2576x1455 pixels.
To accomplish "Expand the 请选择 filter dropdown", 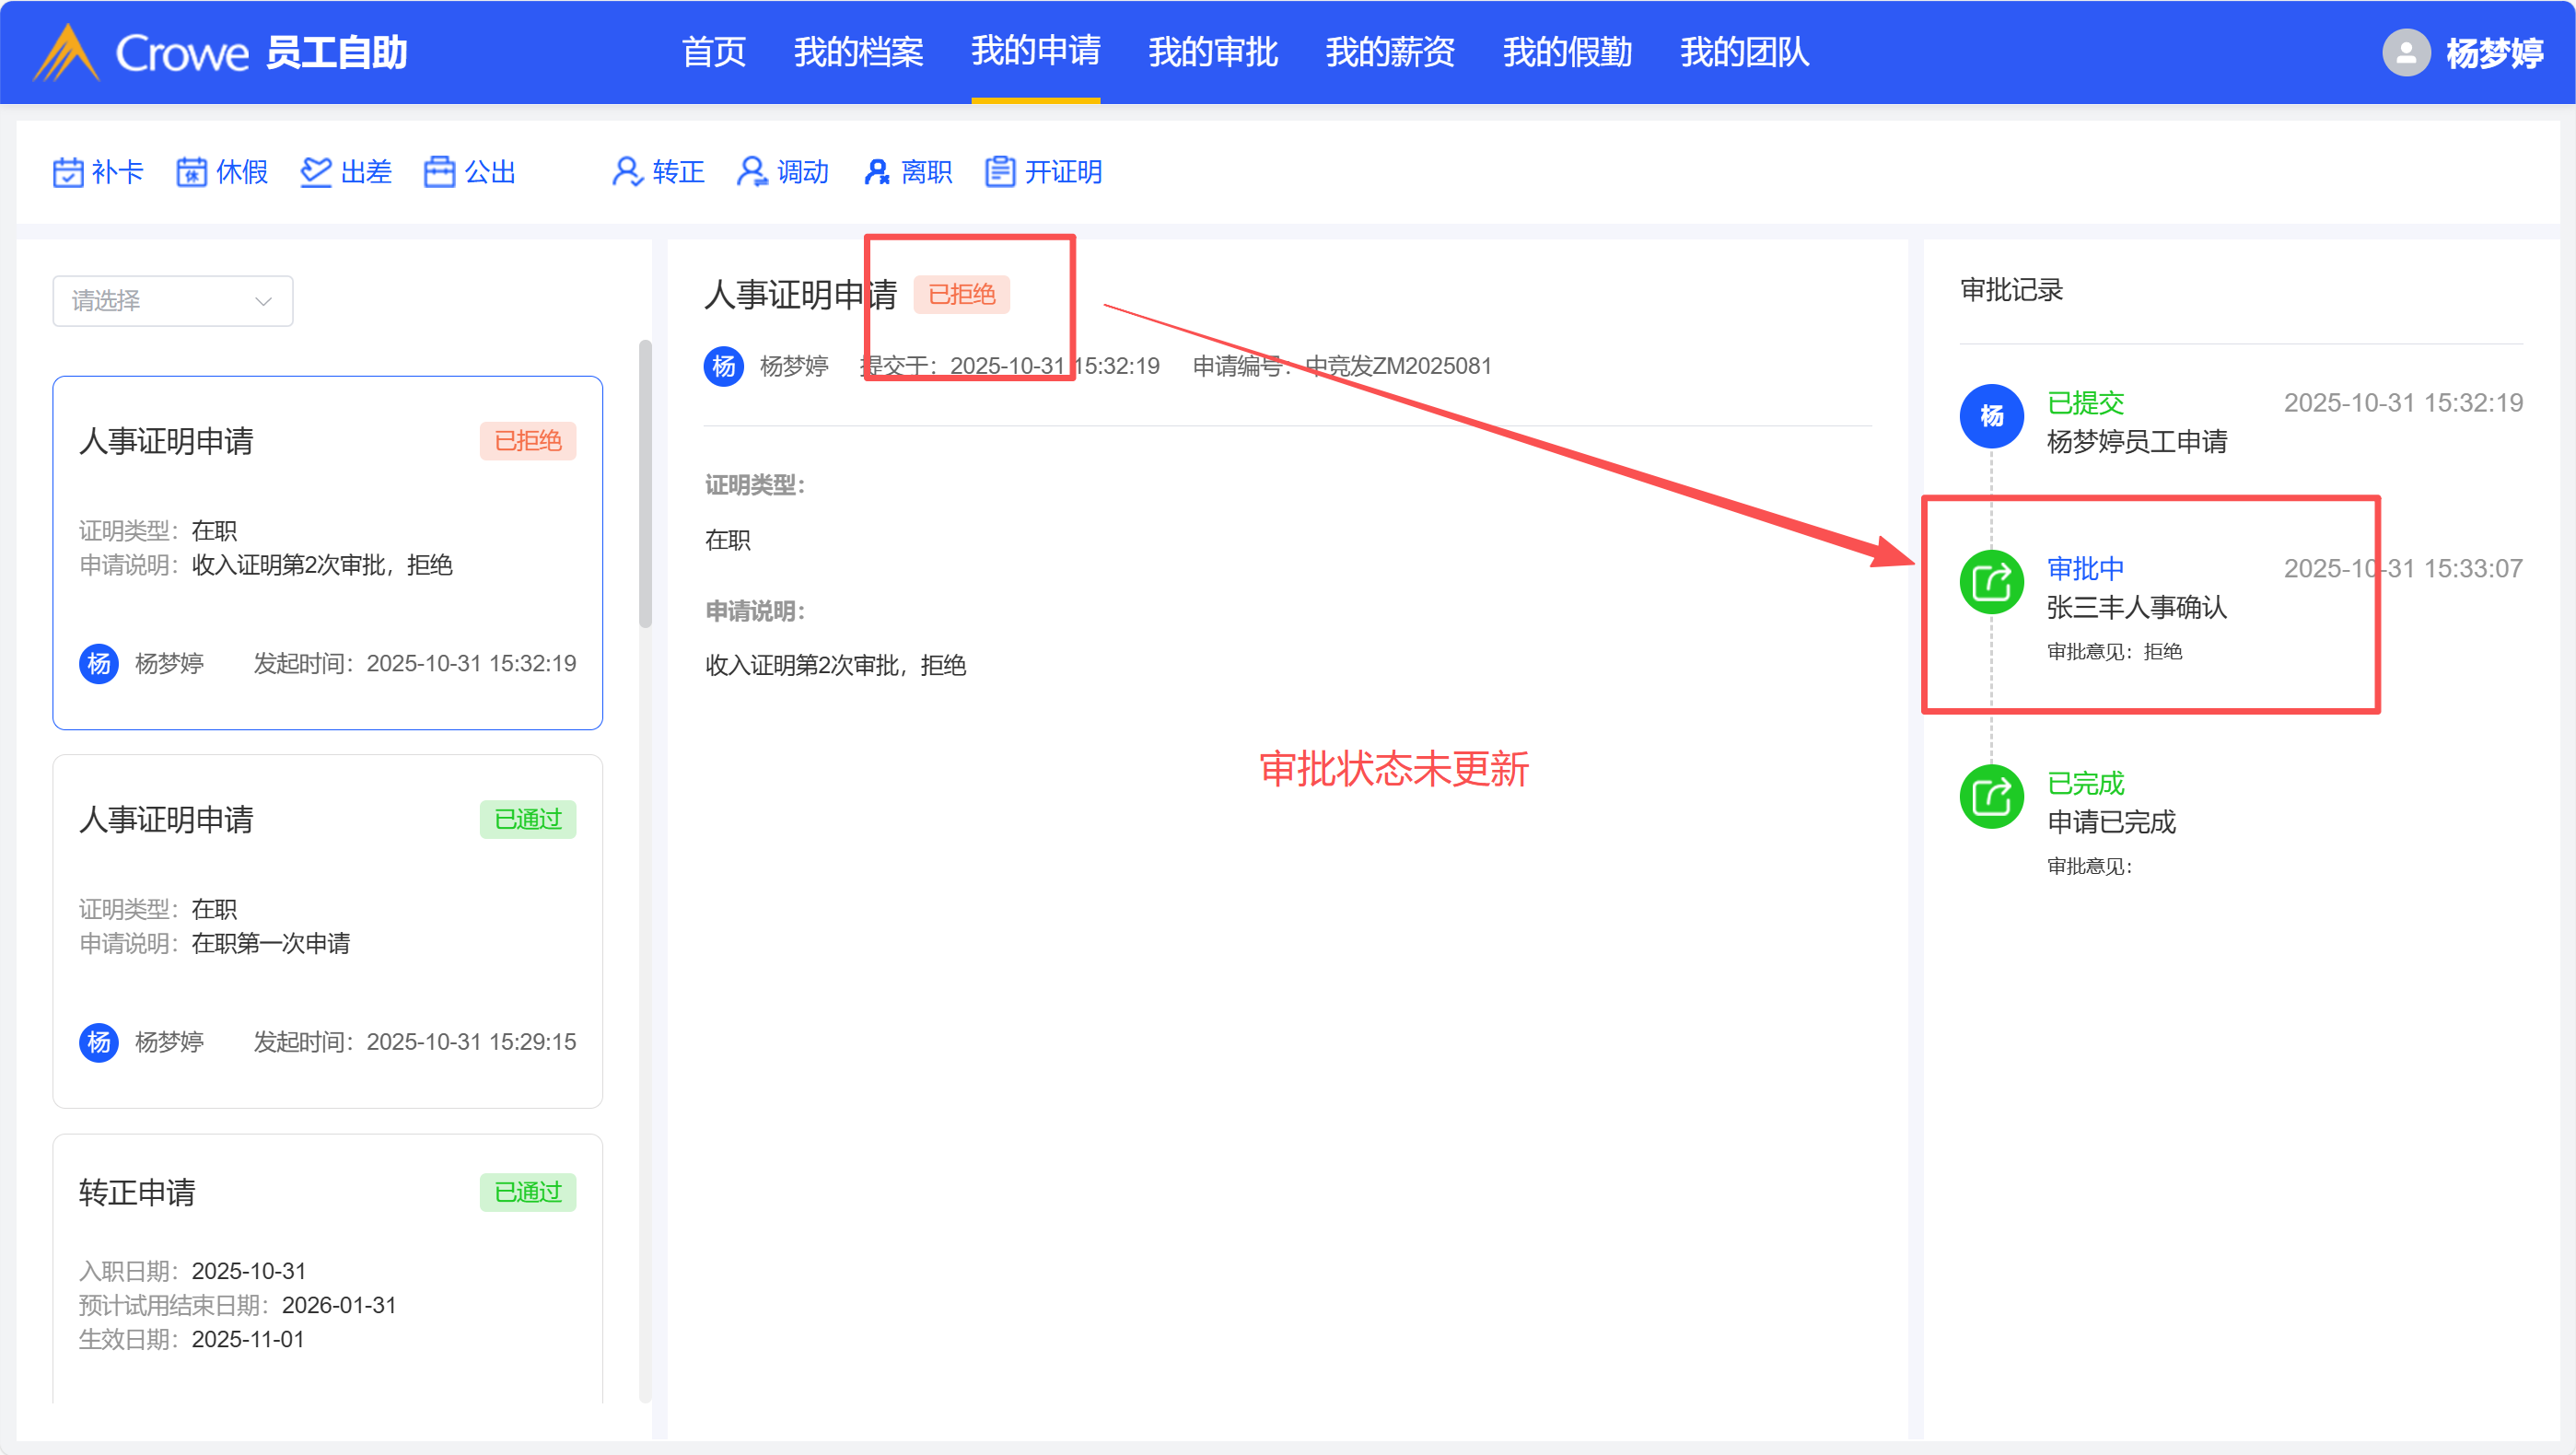I will (172, 301).
